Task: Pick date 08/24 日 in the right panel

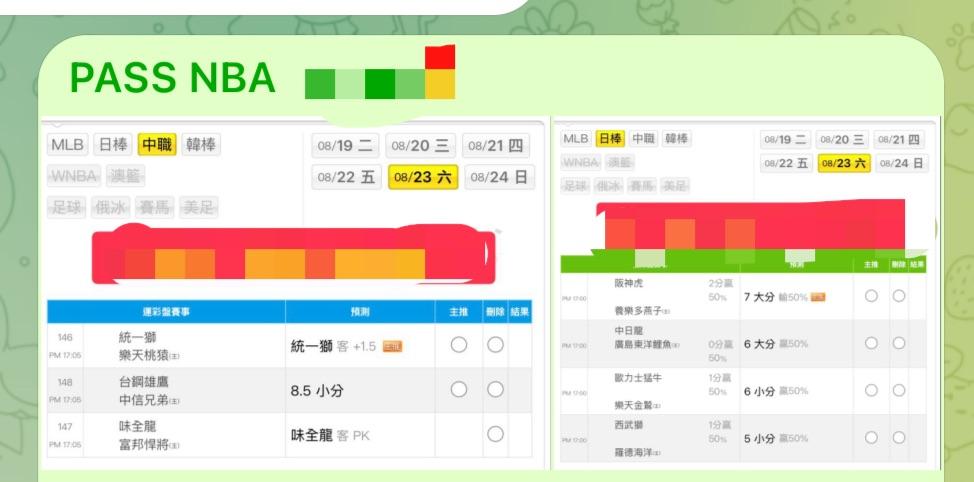Action: coord(902,163)
